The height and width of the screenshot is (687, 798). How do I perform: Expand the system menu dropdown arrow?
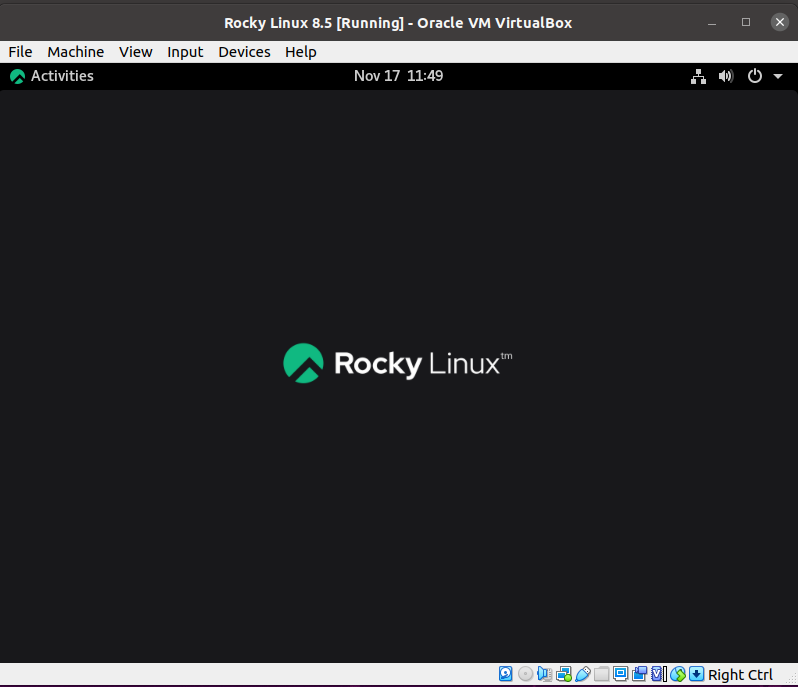[777, 76]
